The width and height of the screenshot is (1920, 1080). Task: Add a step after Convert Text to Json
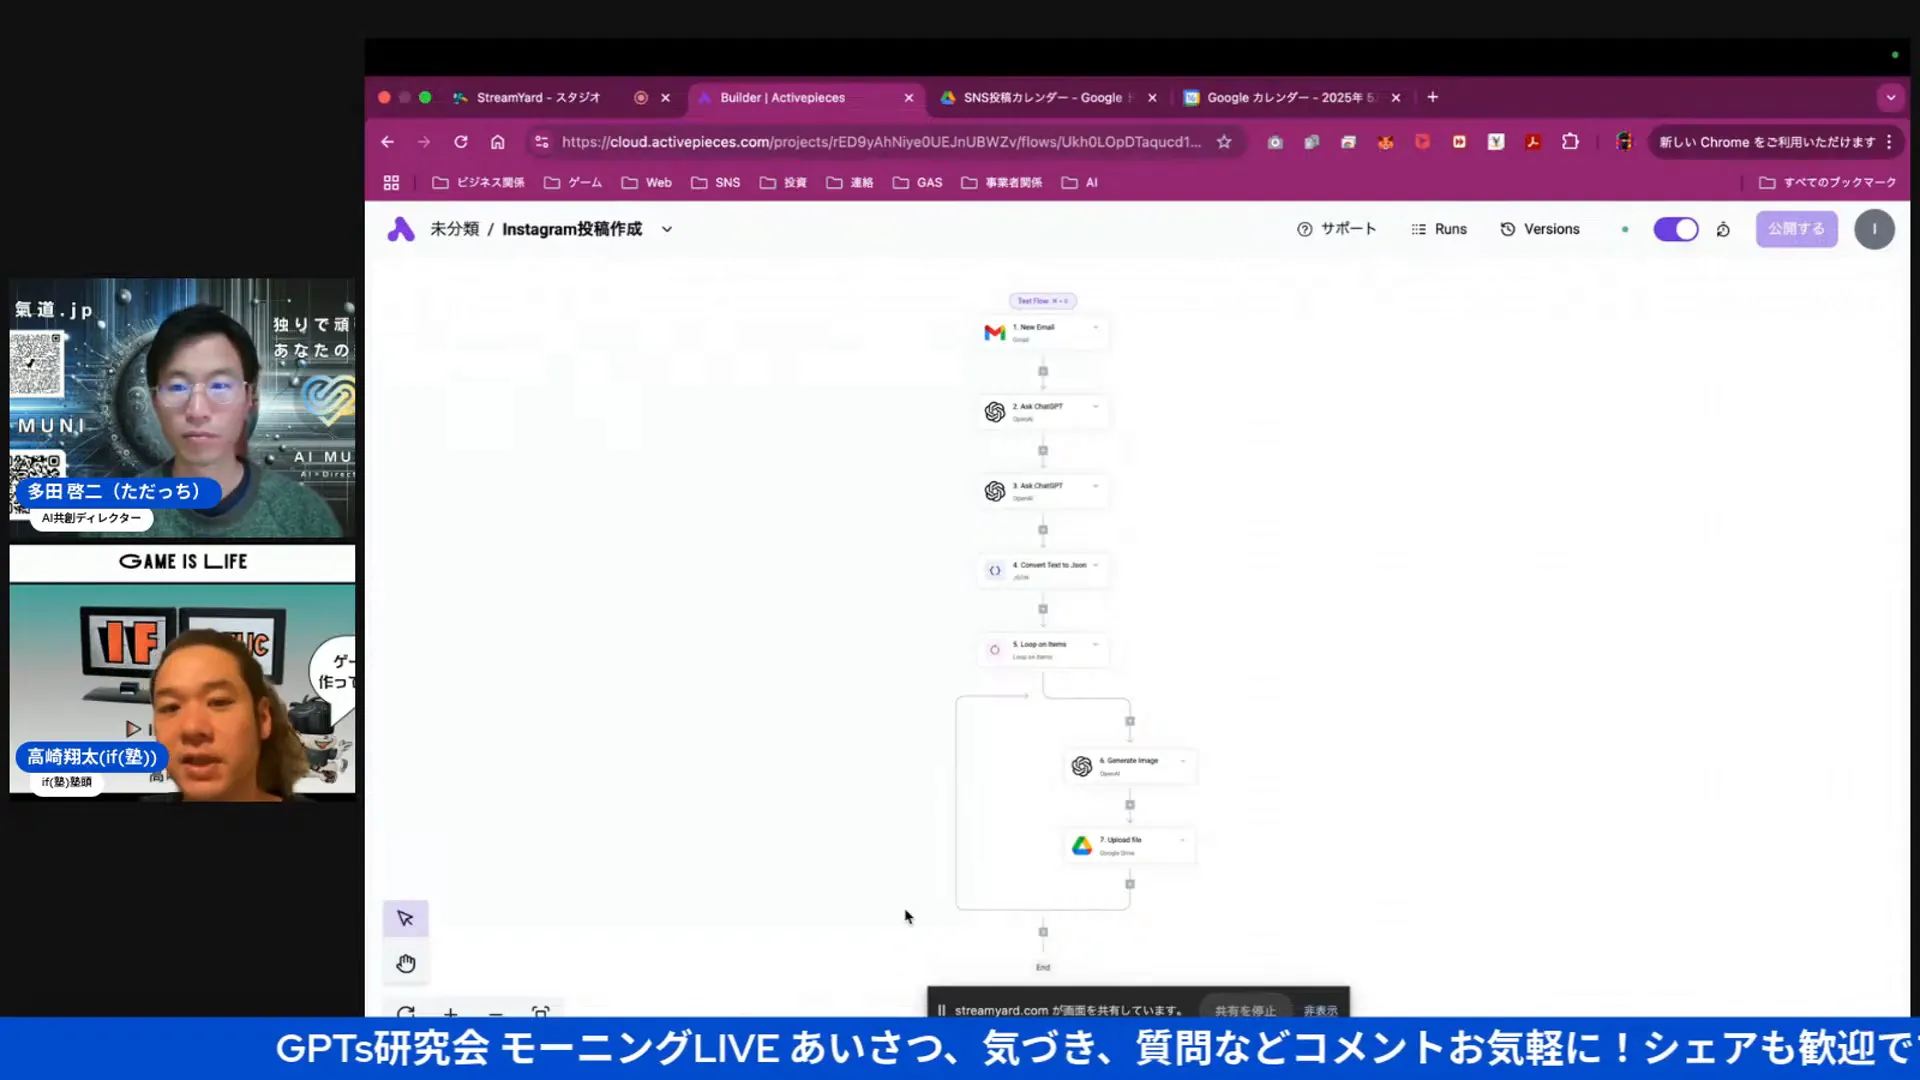click(x=1043, y=609)
